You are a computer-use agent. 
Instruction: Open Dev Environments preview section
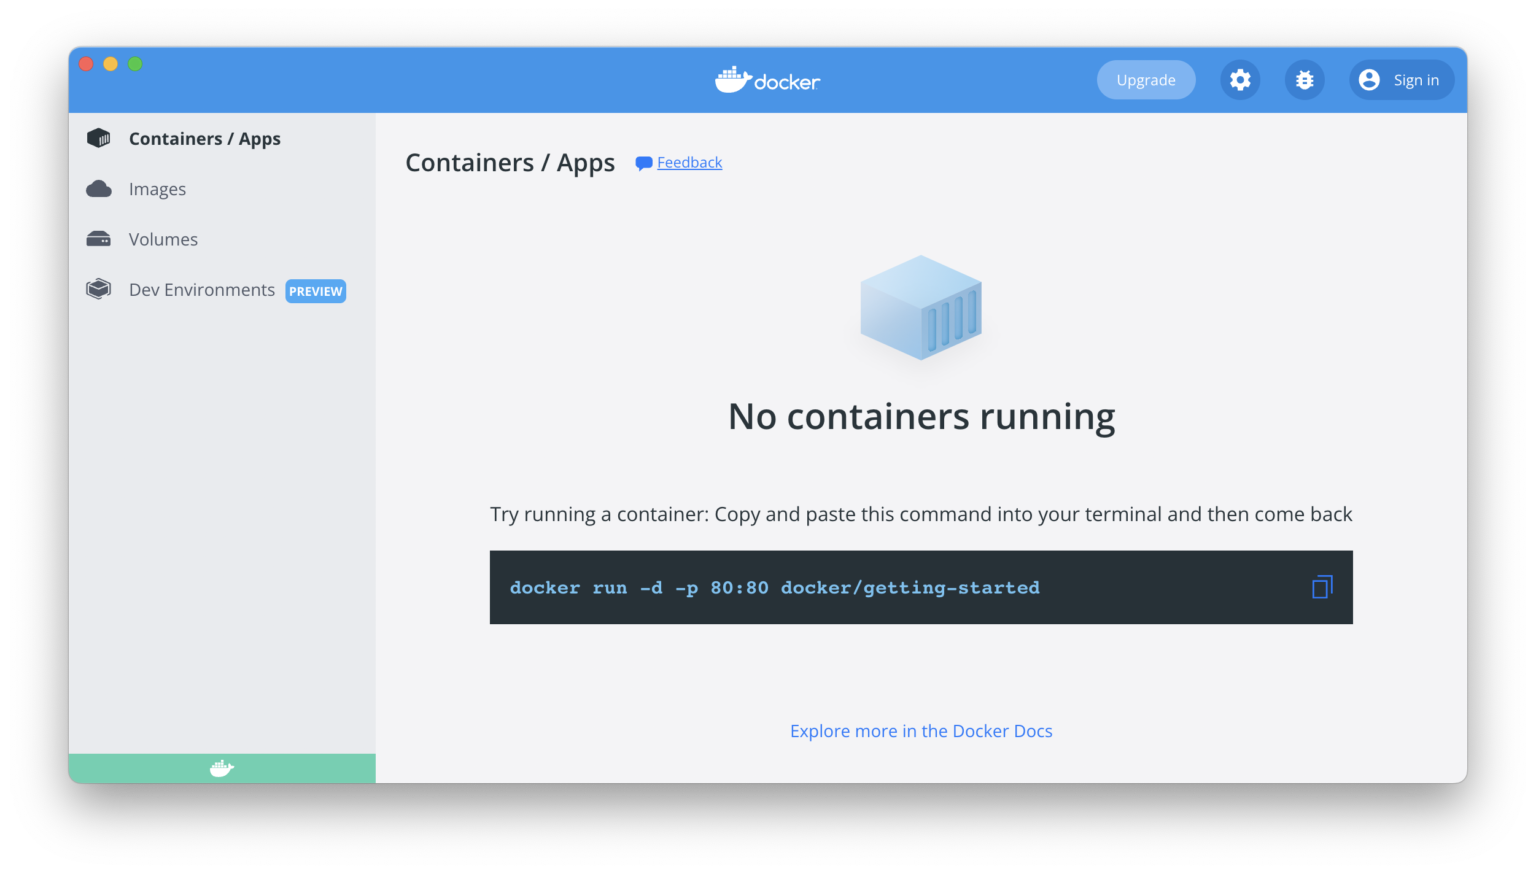(x=201, y=289)
